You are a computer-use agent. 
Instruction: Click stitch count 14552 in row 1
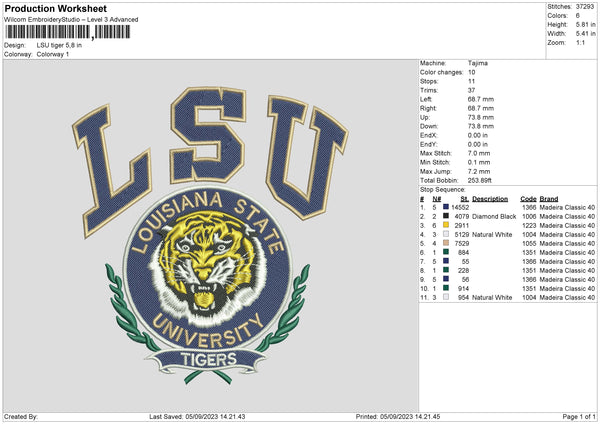tap(460, 207)
